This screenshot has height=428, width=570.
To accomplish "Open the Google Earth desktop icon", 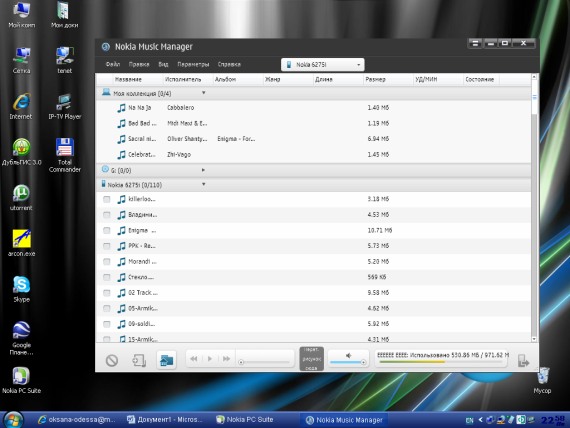I will pyautogui.click(x=21, y=338).
